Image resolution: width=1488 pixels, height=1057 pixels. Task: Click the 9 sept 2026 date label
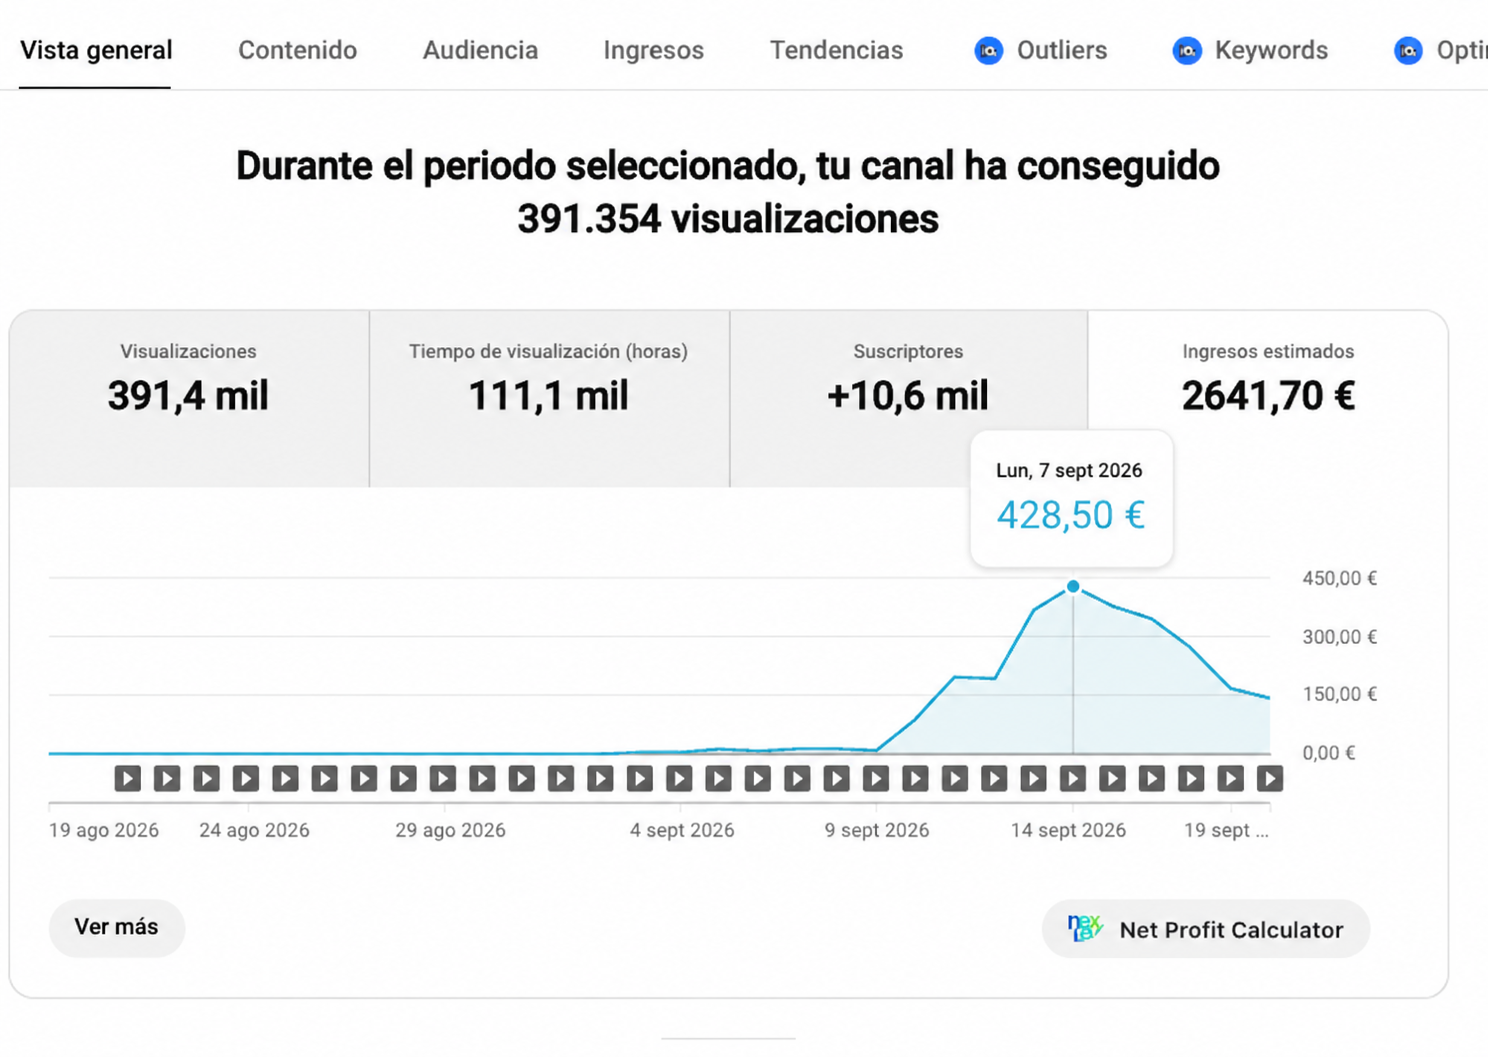pos(877,830)
